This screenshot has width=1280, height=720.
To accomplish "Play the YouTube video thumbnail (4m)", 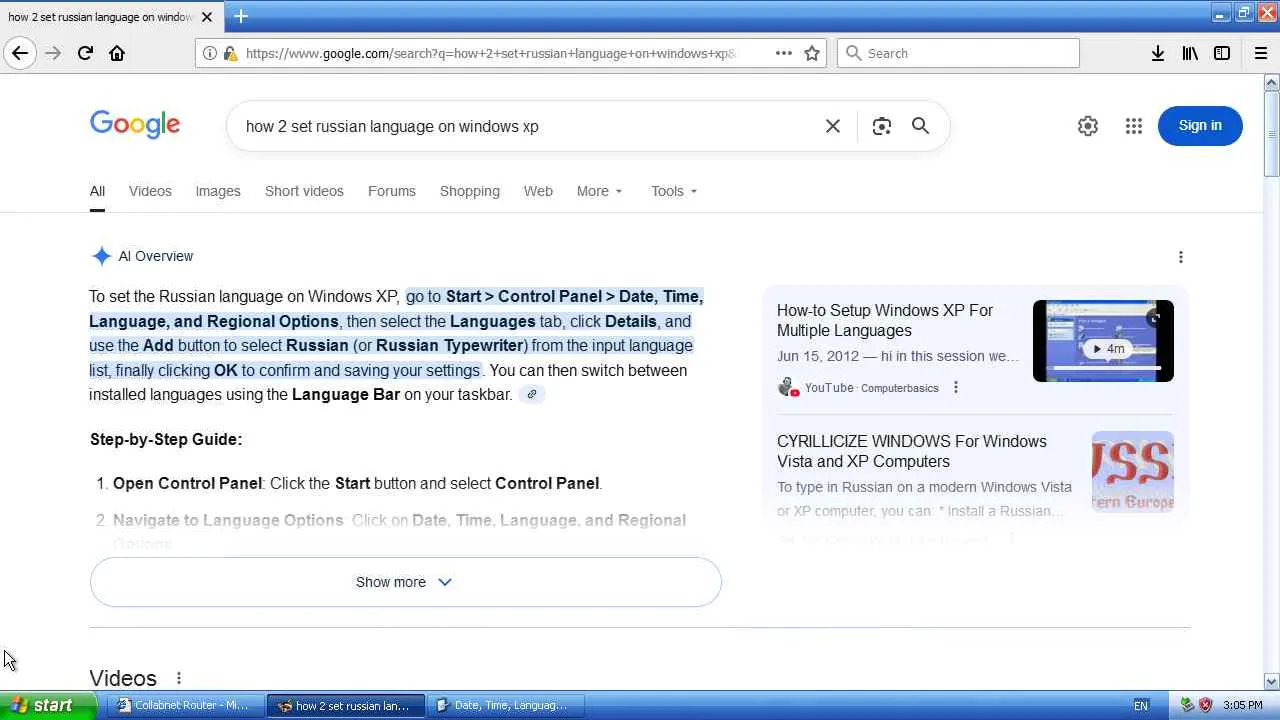I will [x=1103, y=341].
